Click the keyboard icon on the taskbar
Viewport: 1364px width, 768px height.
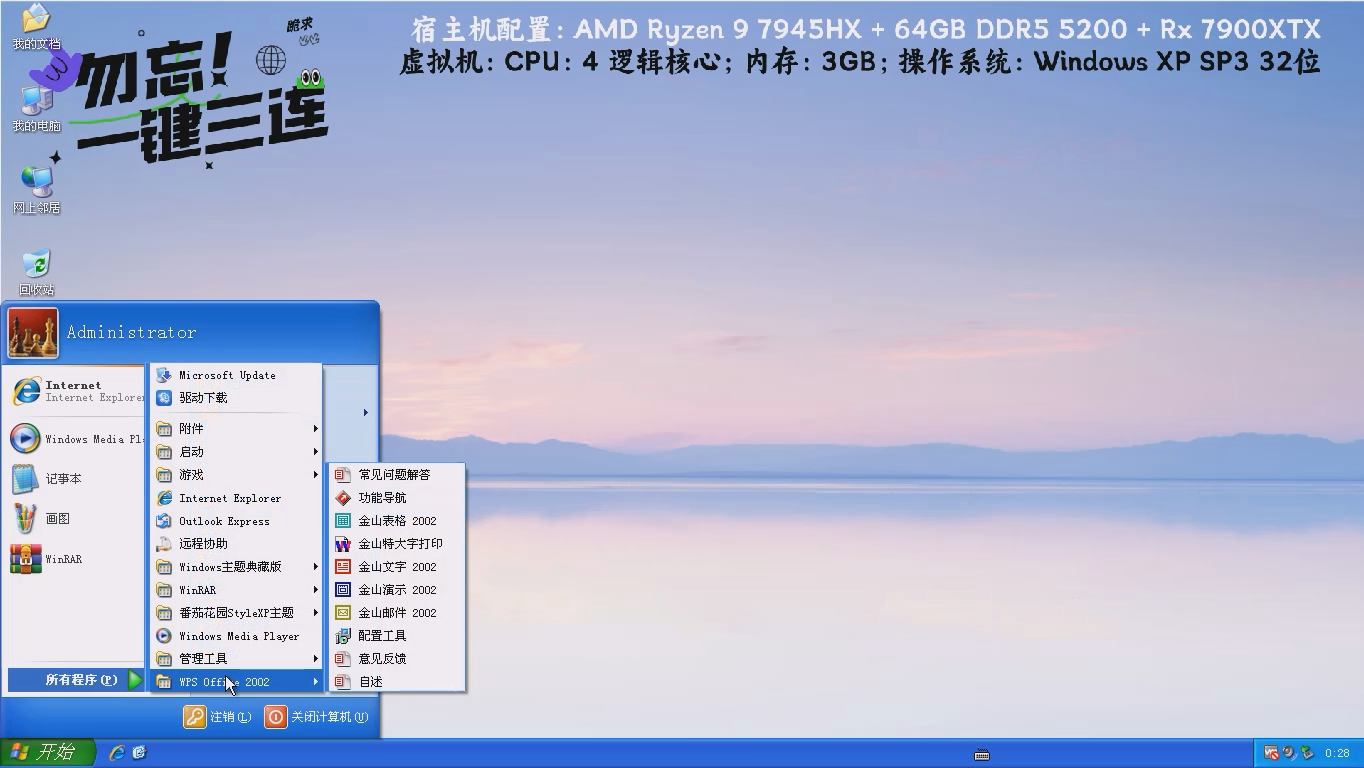(x=982, y=755)
